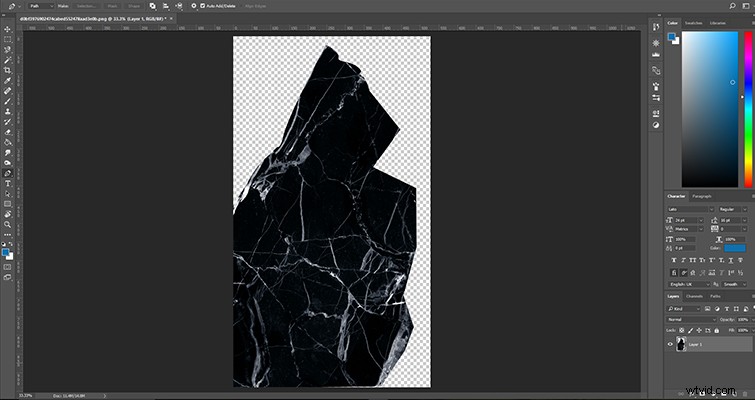This screenshot has height=400, width=755.
Task: Toggle Lock all padlock icon
Action: point(716,331)
